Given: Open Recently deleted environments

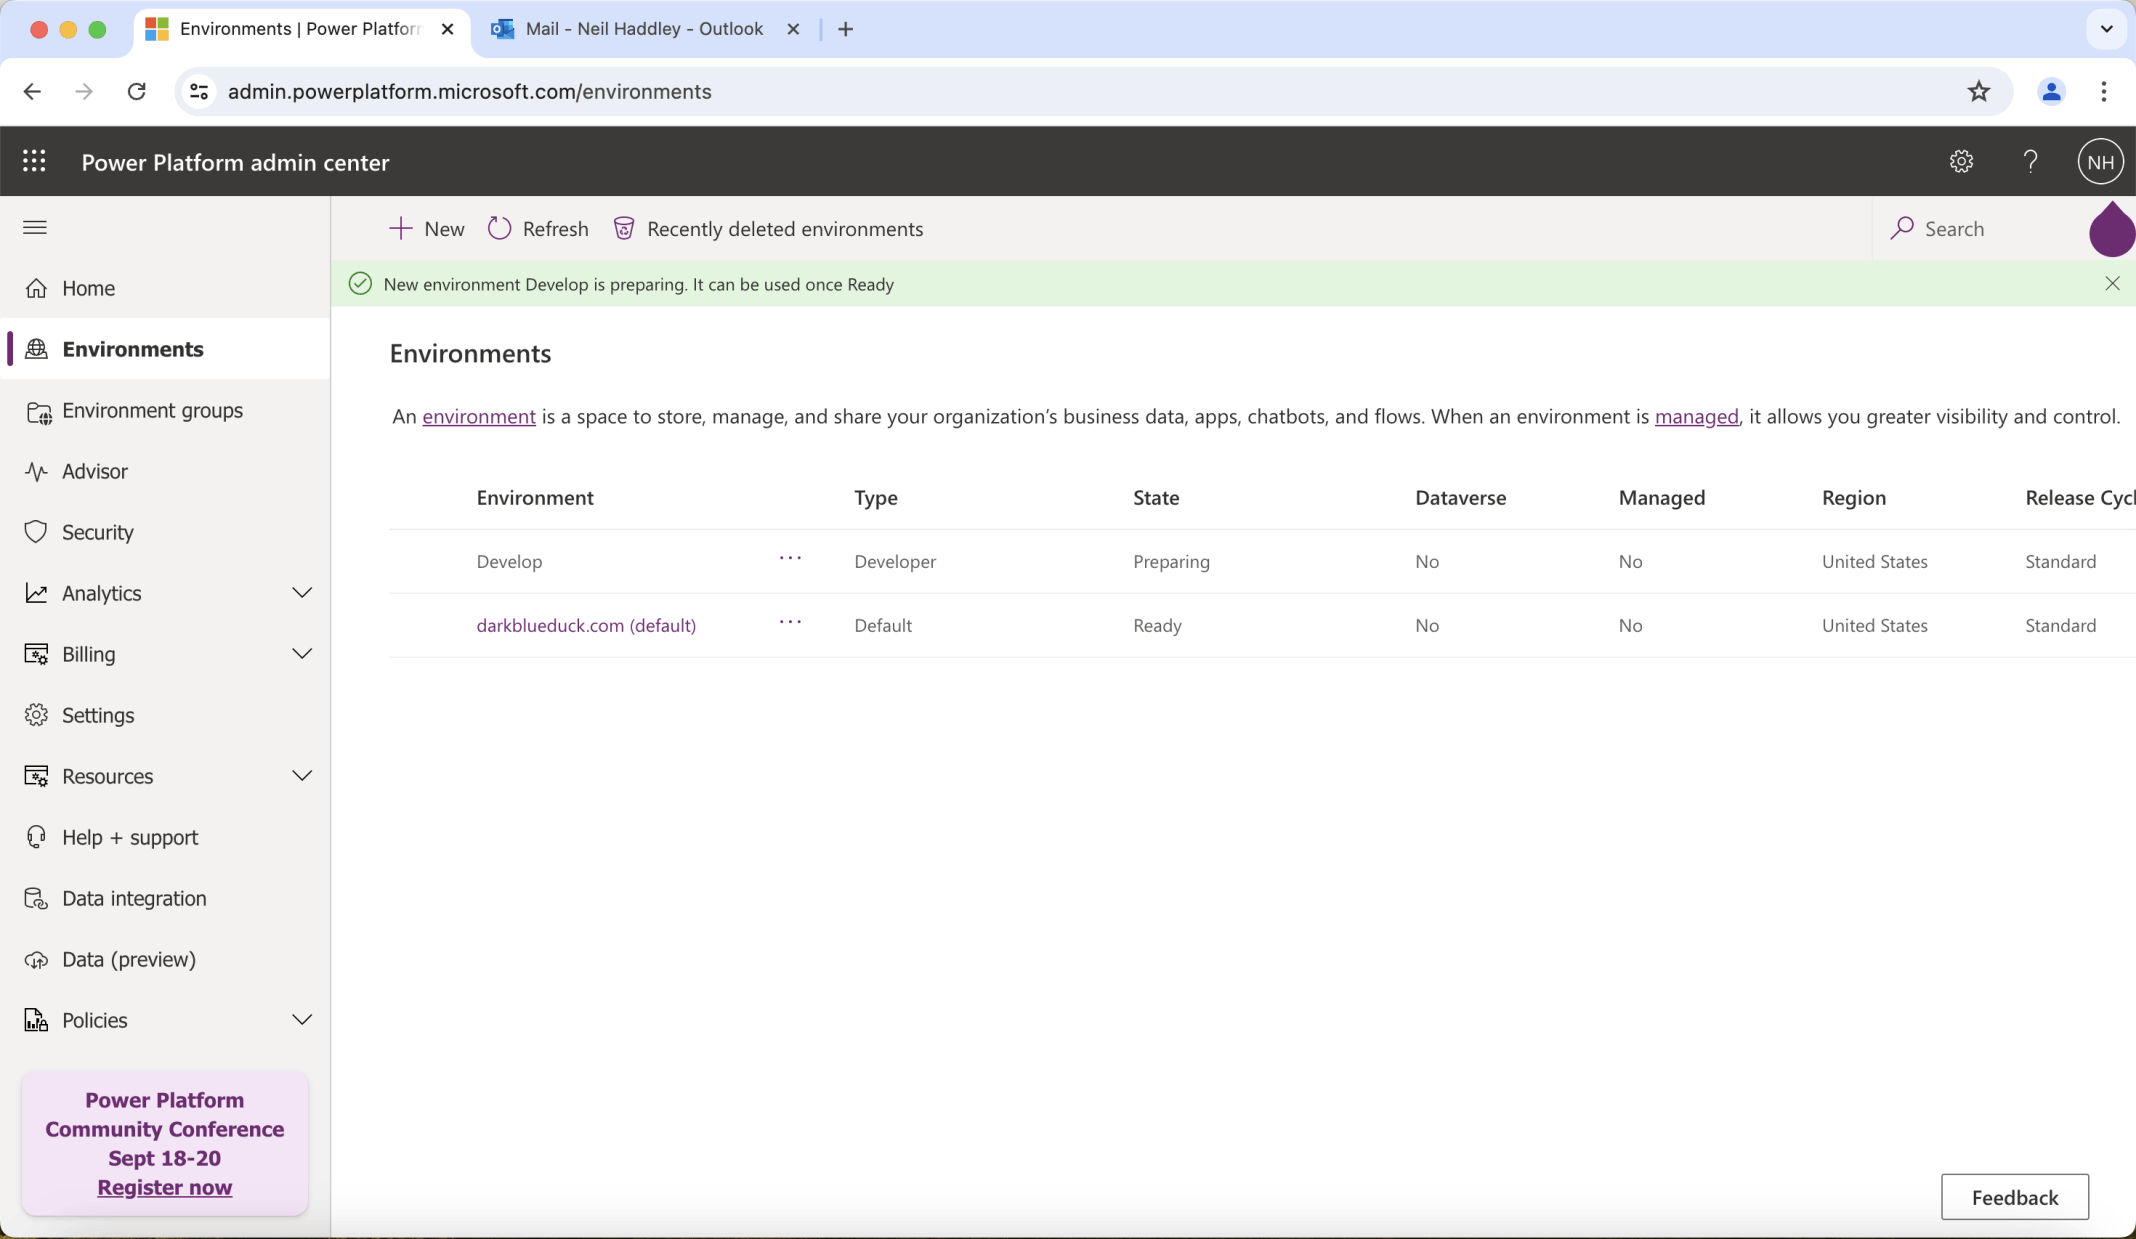Looking at the screenshot, I should pyautogui.click(x=768, y=229).
